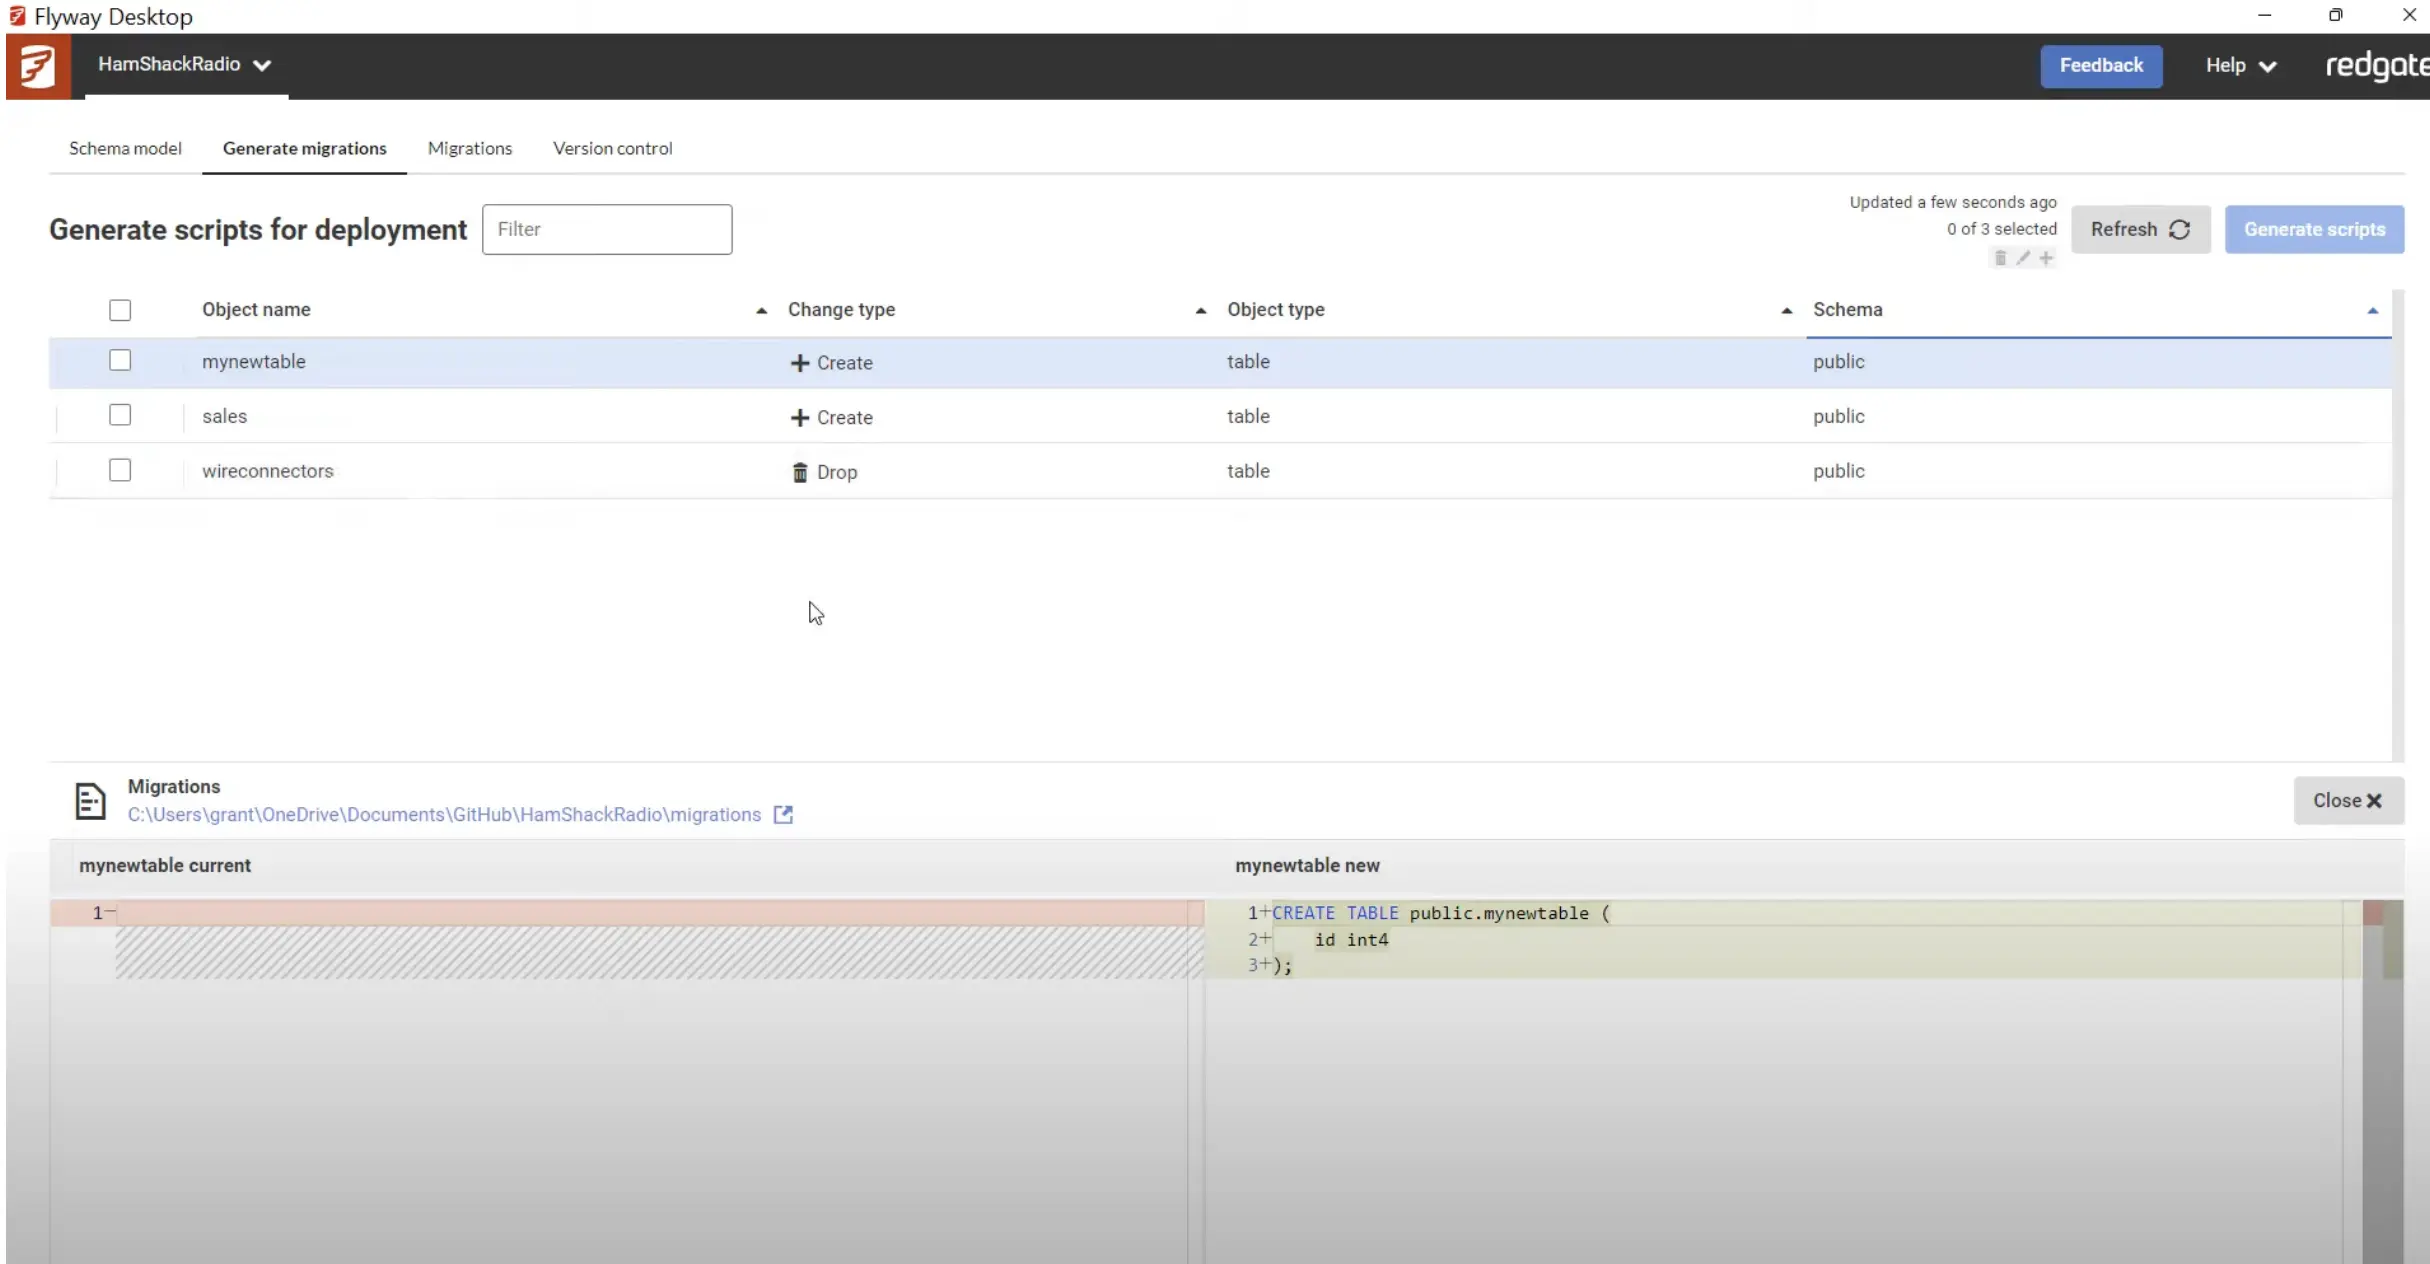Toggle the checkbox for mynewtable row
2430x1264 pixels.
119,360
